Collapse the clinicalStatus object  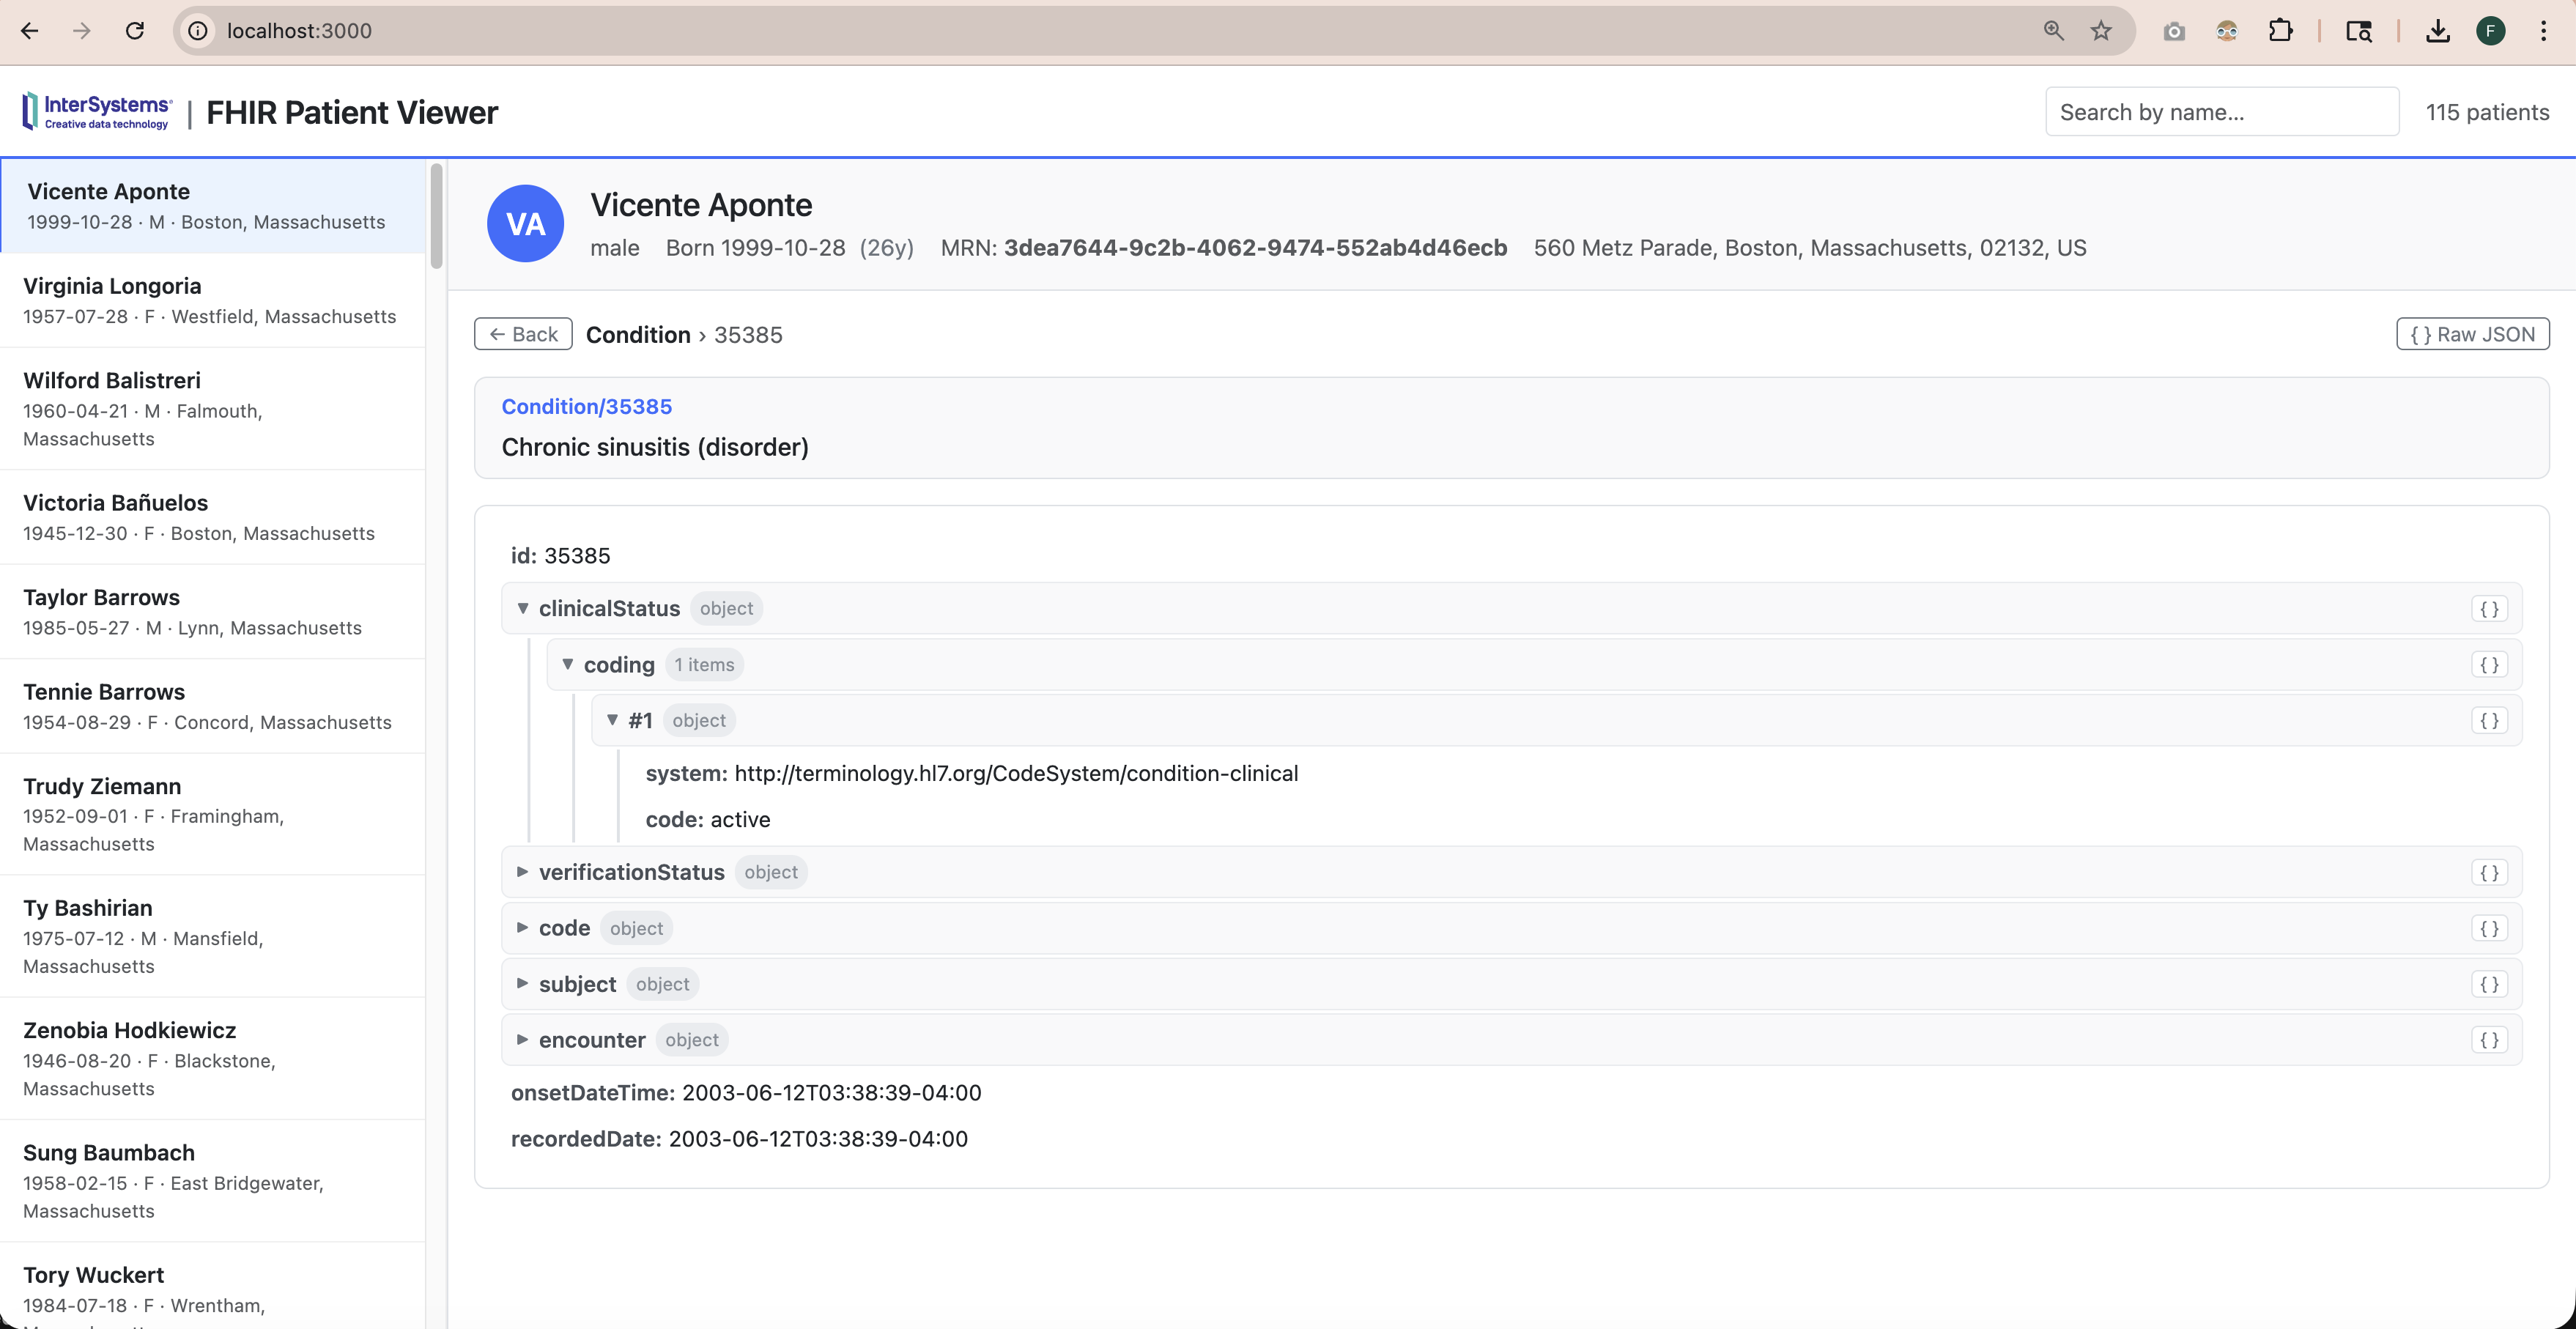tap(522, 609)
